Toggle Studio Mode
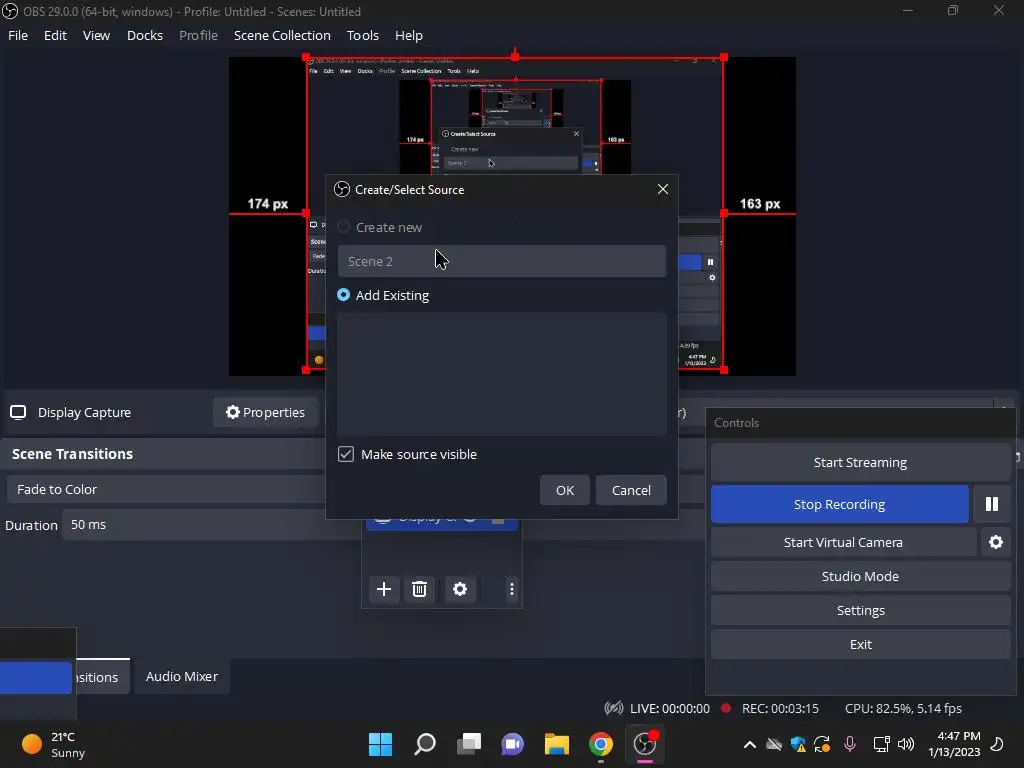The image size is (1024, 768). (860, 577)
